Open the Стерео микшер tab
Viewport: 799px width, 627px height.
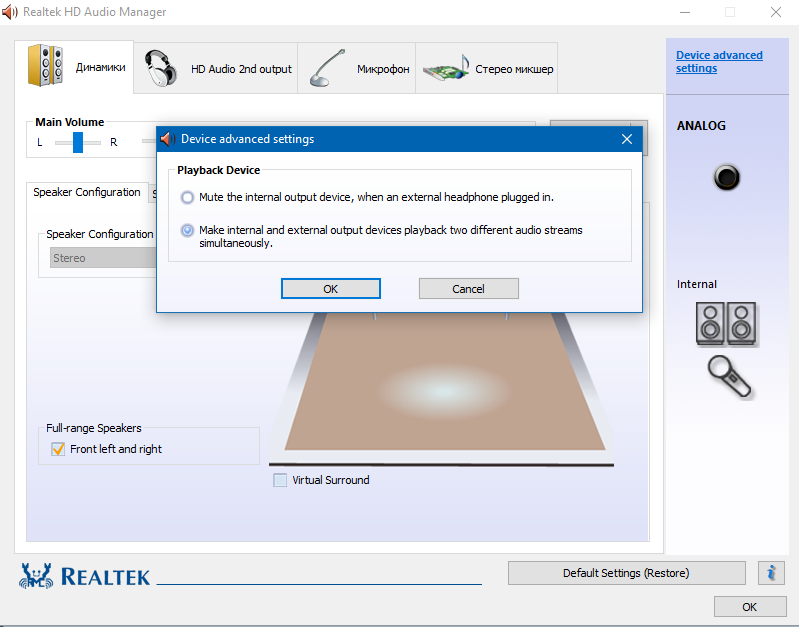click(x=487, y=68)
